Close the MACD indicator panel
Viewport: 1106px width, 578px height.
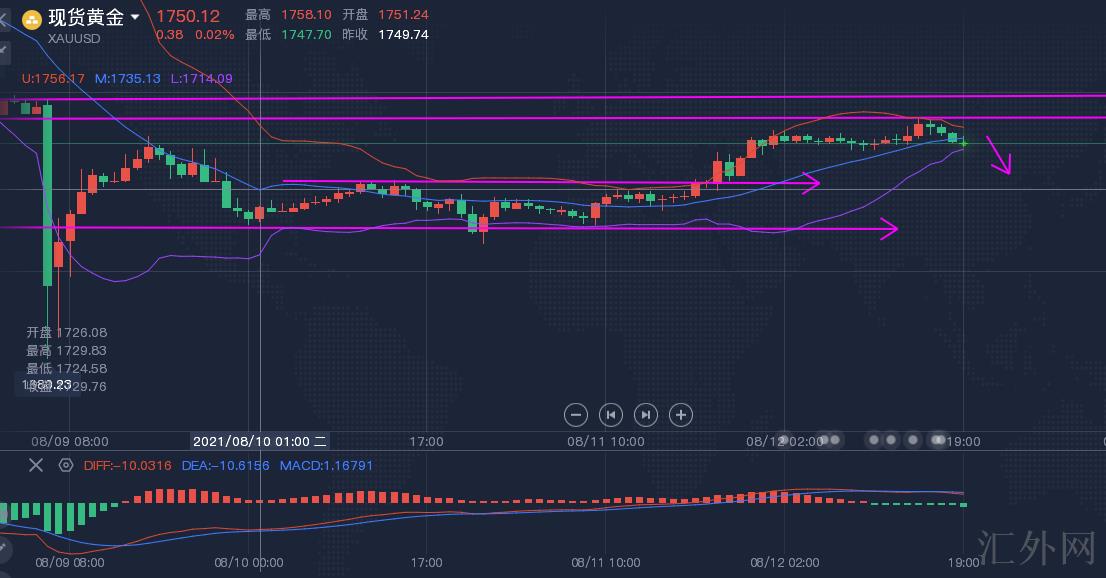pyautogui.click(x=36, y=465)
